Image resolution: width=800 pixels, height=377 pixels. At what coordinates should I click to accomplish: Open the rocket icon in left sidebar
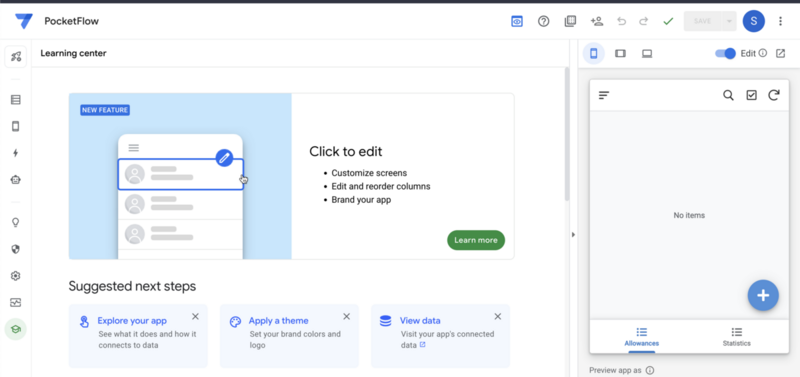click(16, 57)
